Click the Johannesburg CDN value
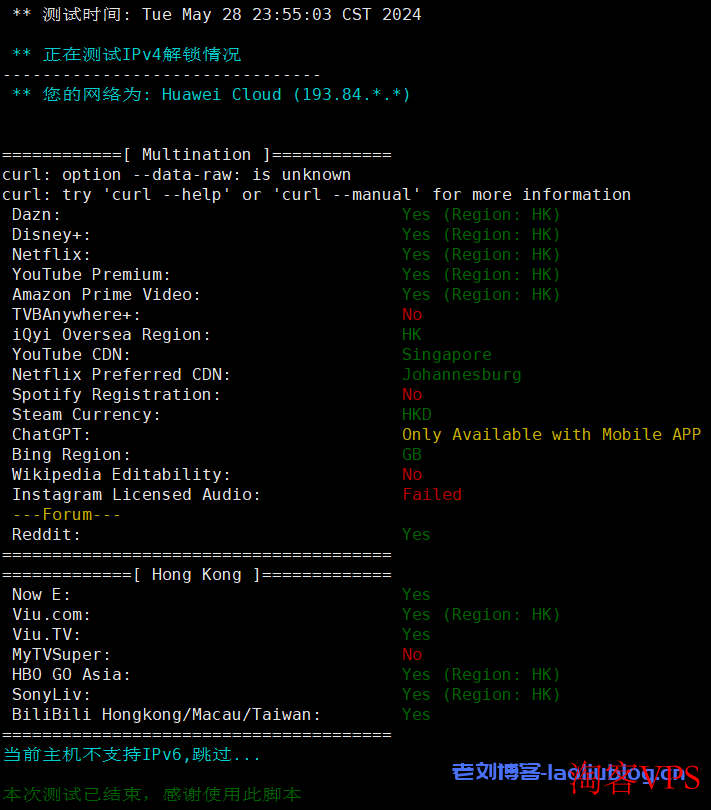Screen dimensions: 711x810 (x=461, y=374)
